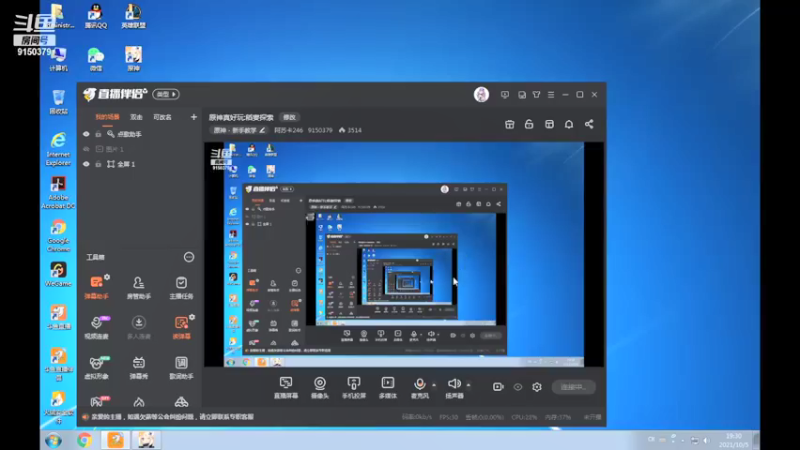Select the 点歌助手 source row

(x=139, y=134)
